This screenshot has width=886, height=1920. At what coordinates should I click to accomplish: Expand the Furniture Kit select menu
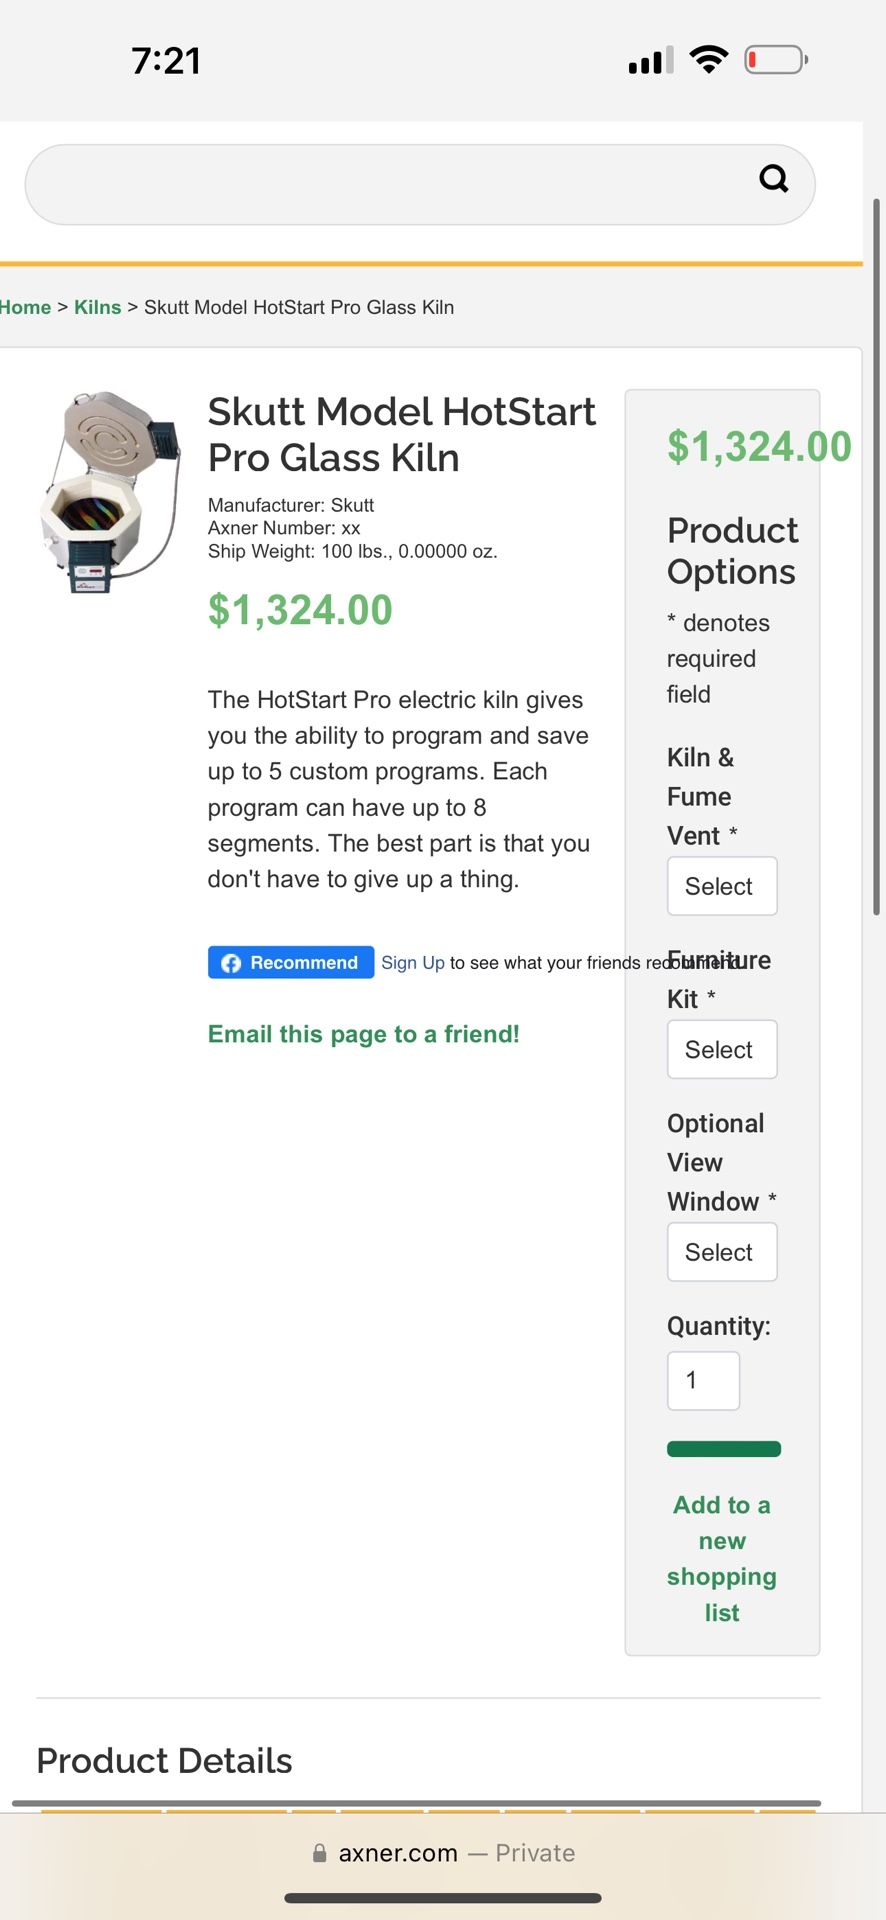721,1049
